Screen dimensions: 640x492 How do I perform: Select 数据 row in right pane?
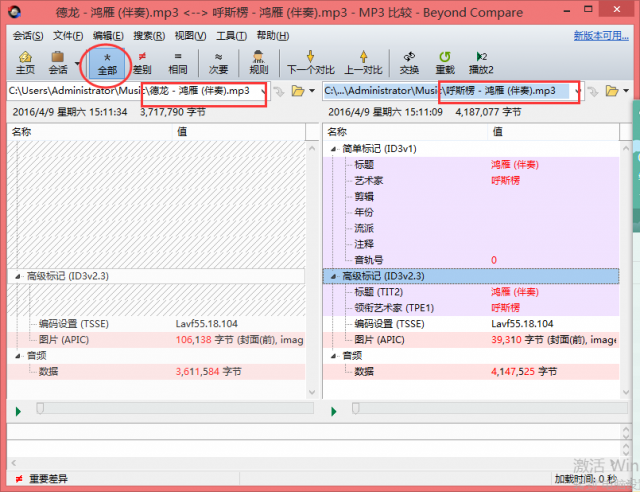click(471, 372)
